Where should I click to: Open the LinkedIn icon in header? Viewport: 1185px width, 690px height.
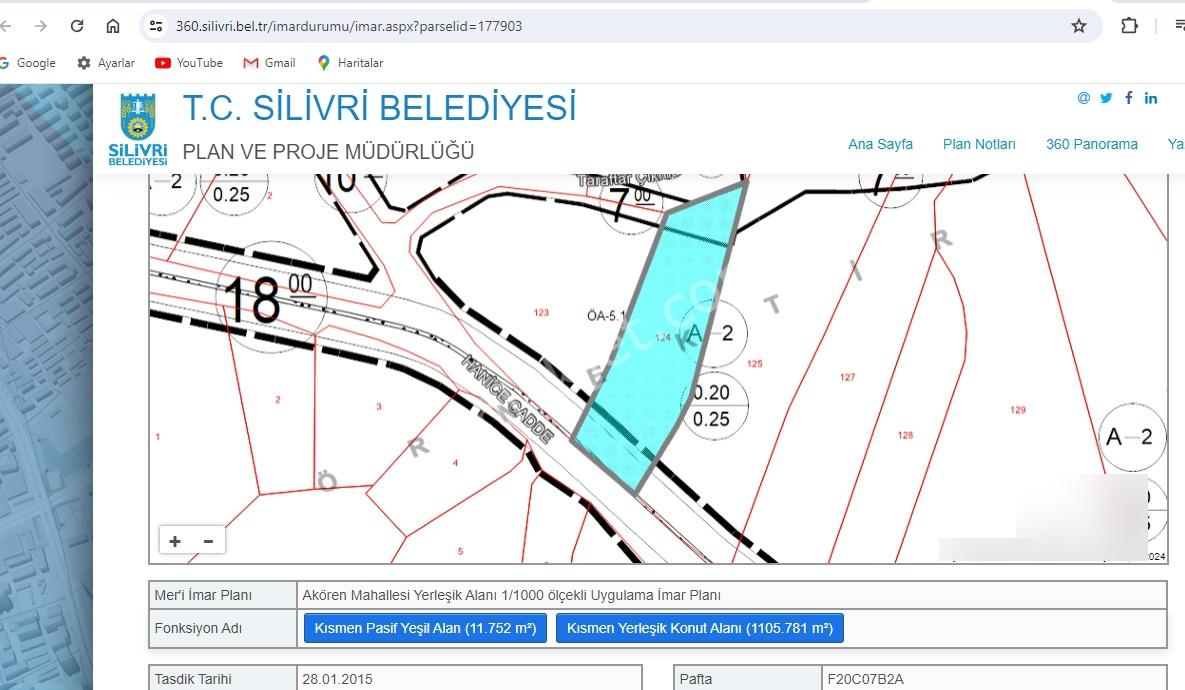coord(1150,97)
